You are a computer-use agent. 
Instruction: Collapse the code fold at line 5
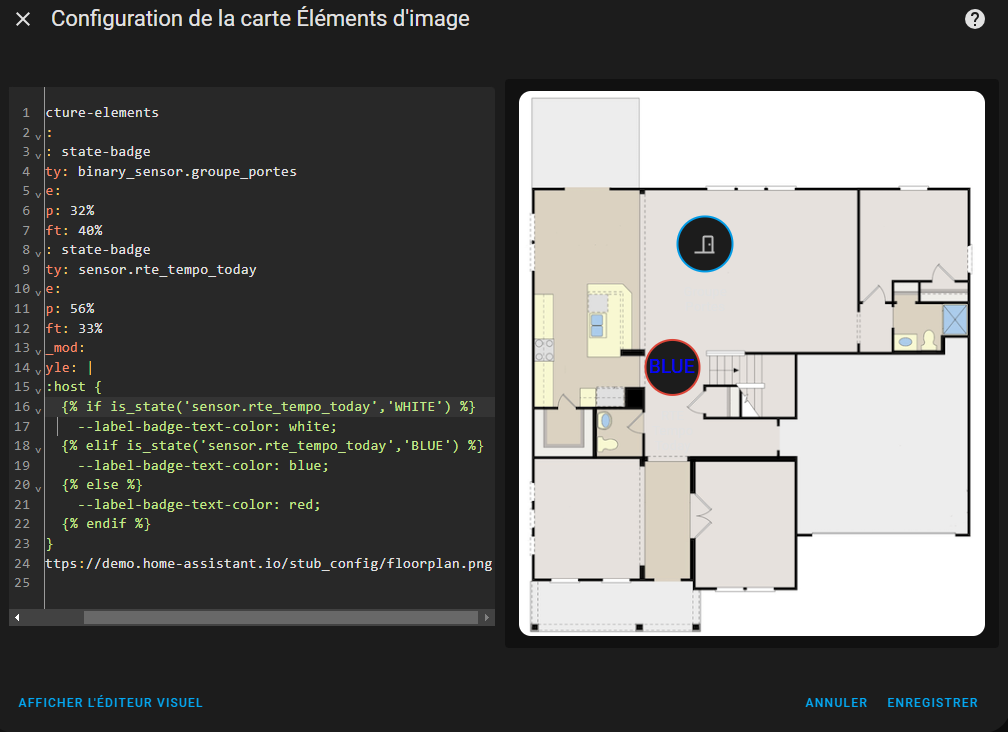tap(38, 193)
